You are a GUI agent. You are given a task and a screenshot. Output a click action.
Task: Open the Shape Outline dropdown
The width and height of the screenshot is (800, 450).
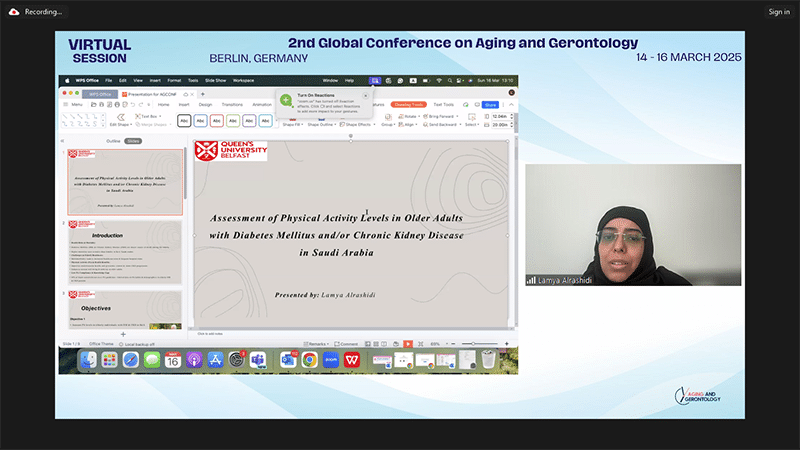(x=325, y=125)
